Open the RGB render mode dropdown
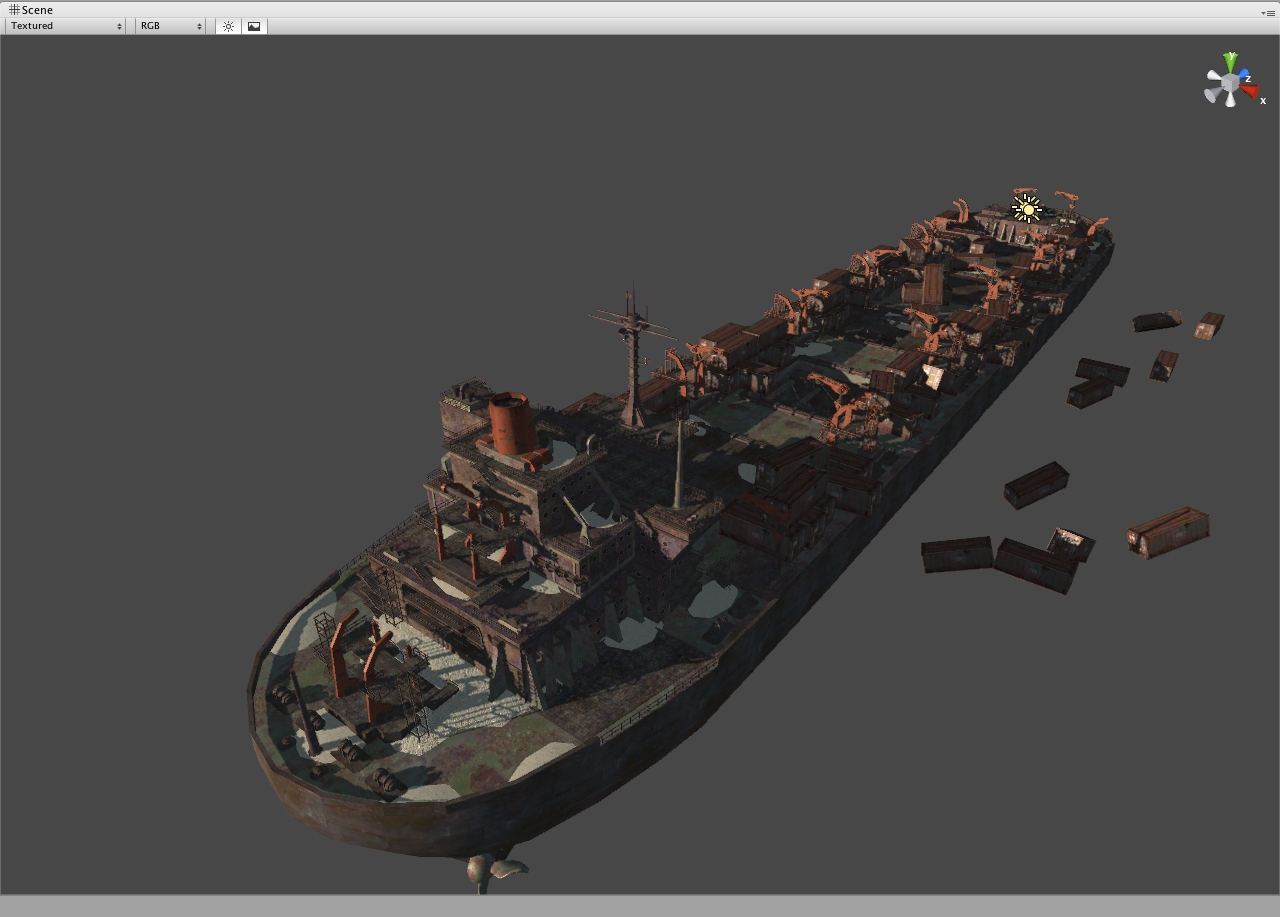The image size is (1280, 917). pyautogui.click(x=170, y=26)
